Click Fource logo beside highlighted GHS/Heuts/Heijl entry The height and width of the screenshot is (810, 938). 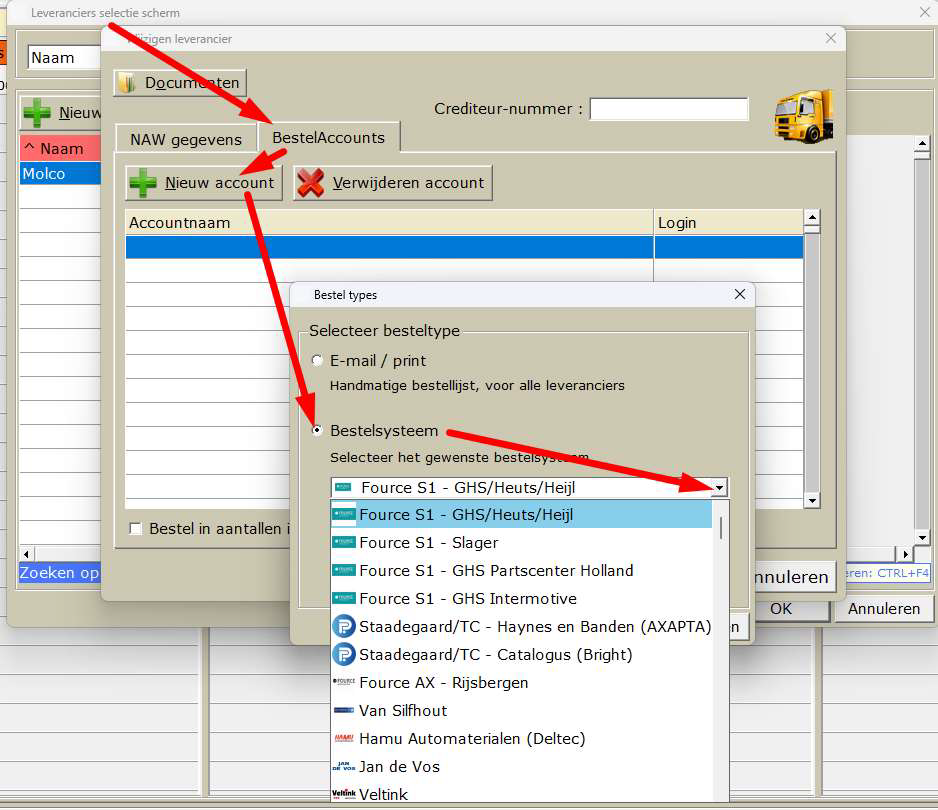click(344, 514)
